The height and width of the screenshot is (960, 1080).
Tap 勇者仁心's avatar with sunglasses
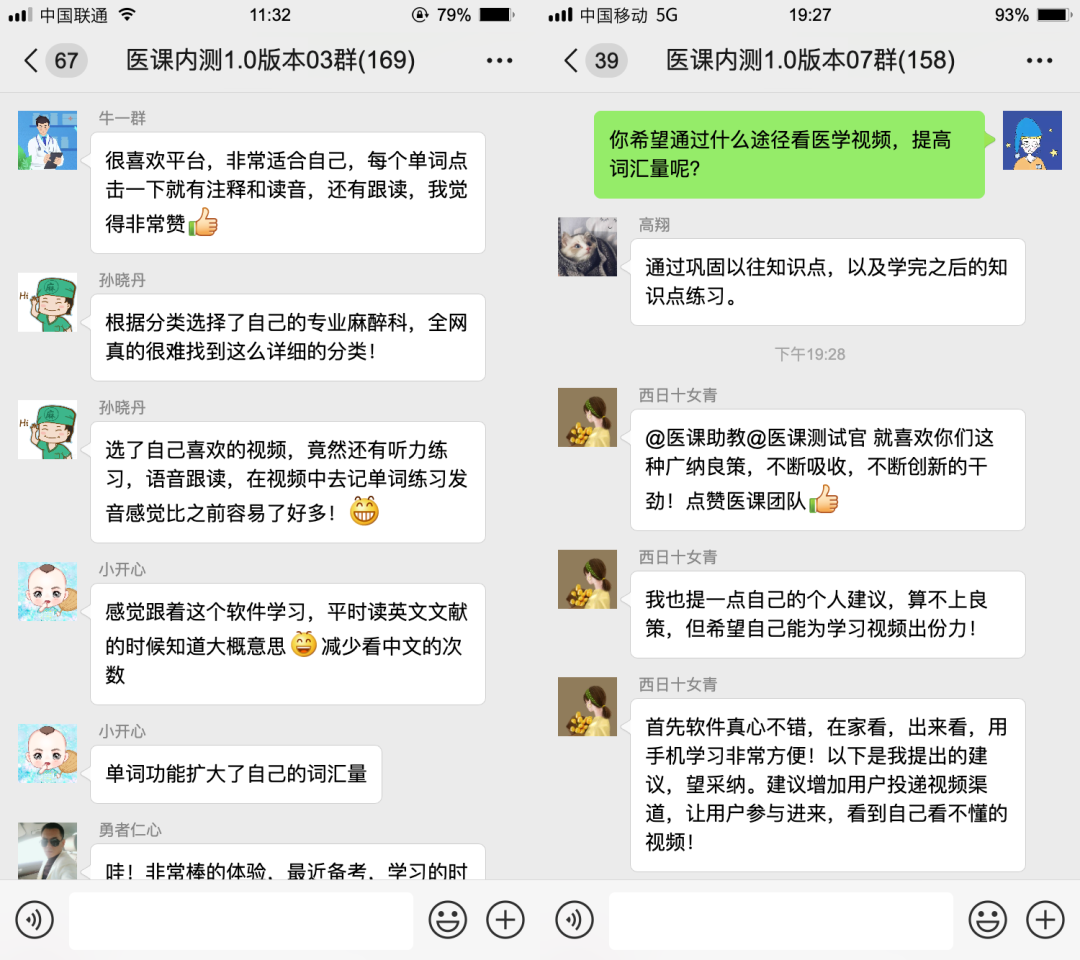(x=48, y=851)
